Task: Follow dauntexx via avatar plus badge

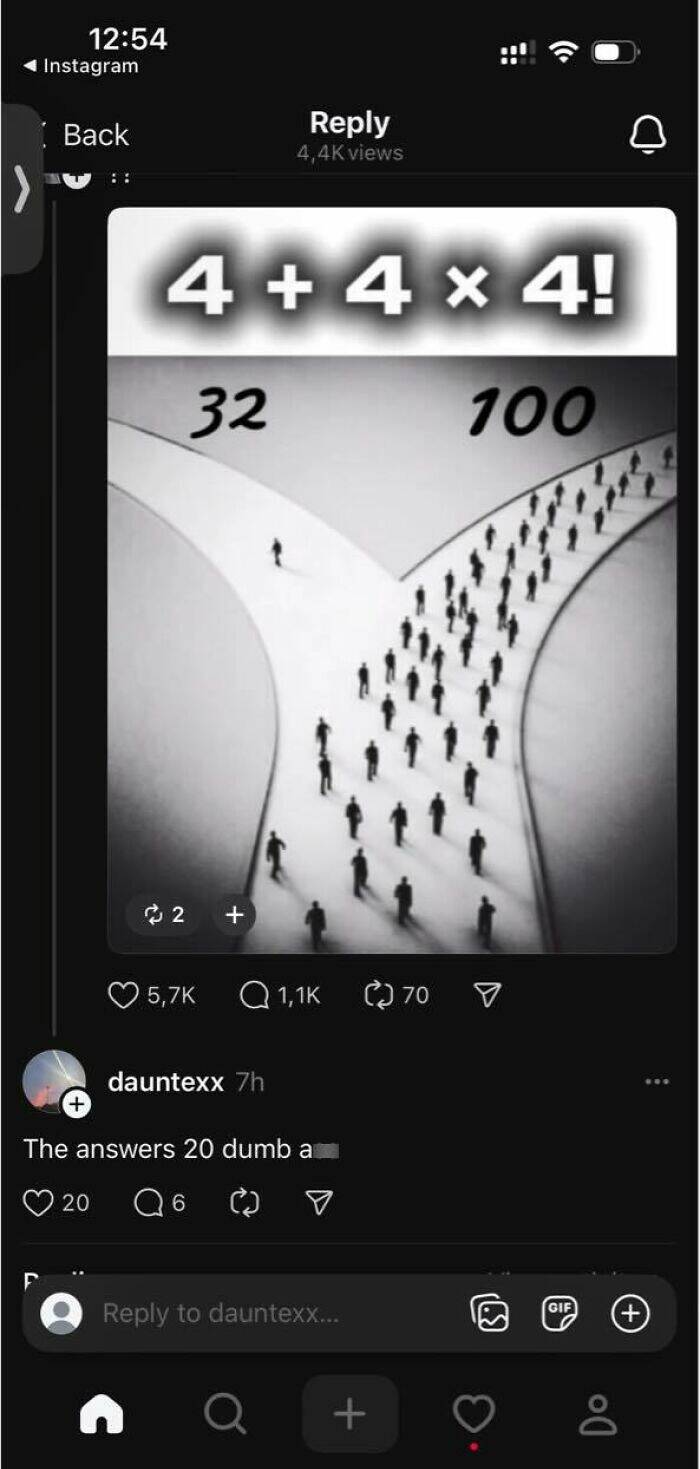Action: tap(77, 1105)
